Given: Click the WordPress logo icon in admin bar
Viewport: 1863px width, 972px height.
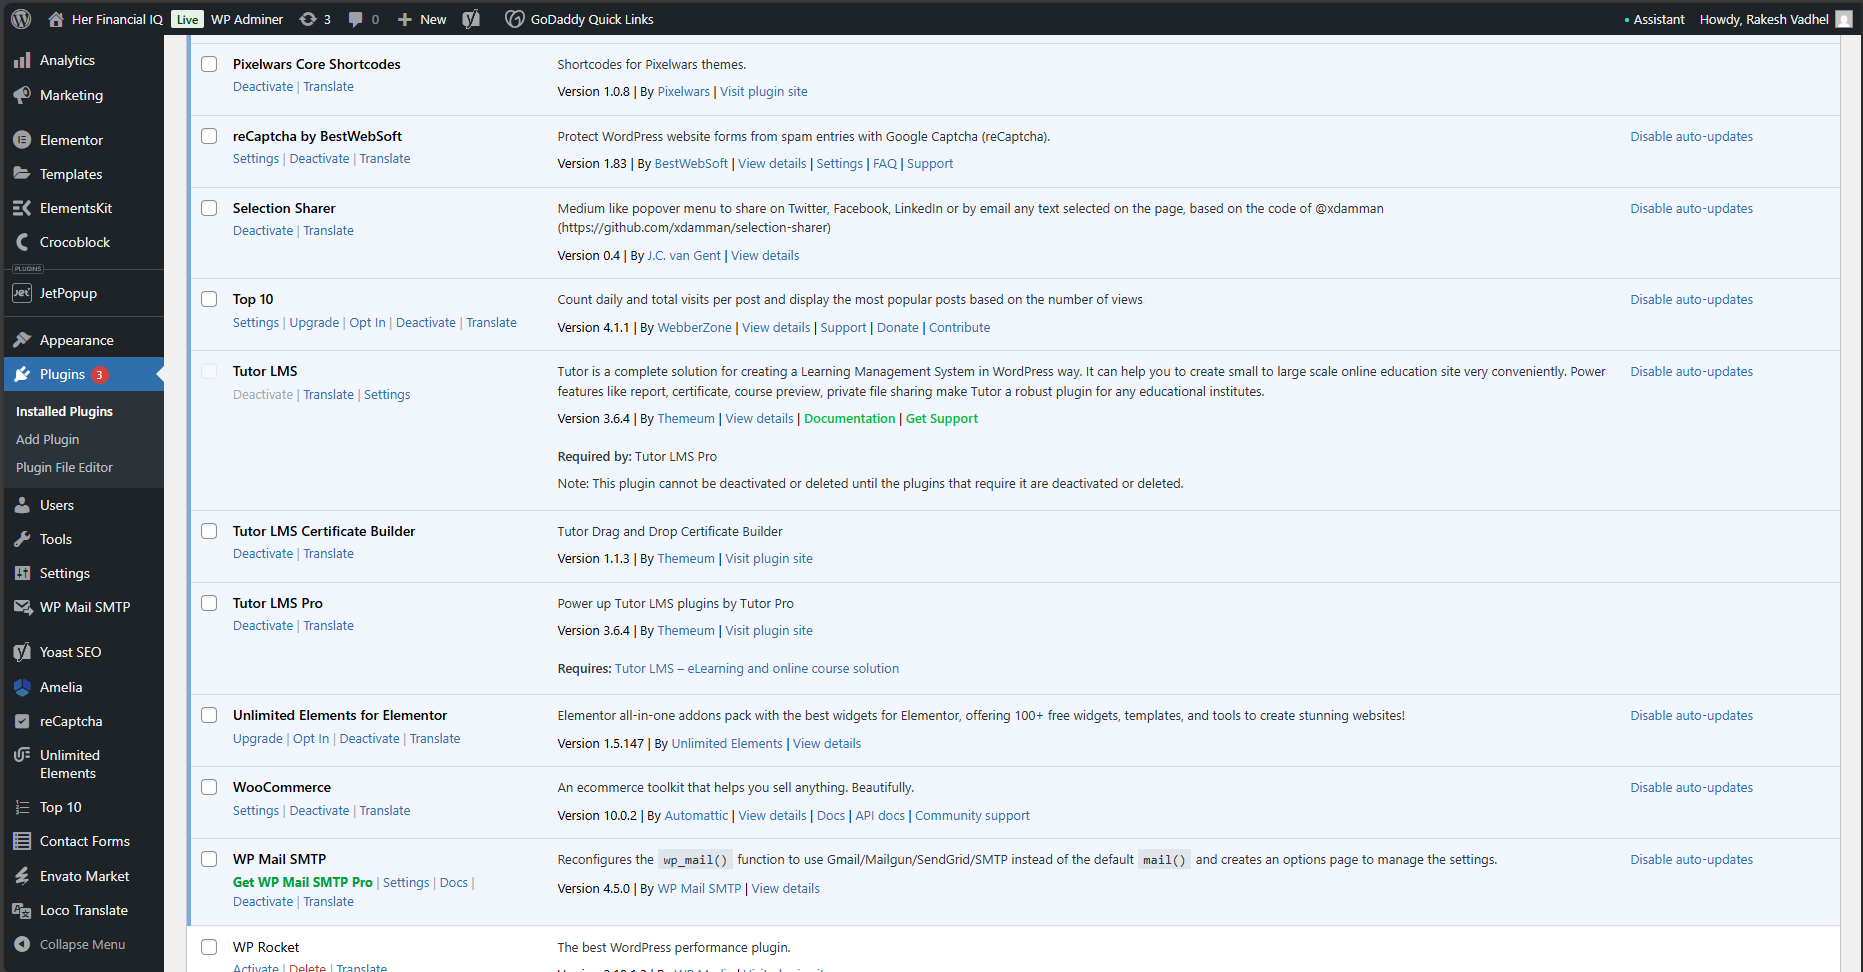Looking at the screenshot, I should point(21,19).
